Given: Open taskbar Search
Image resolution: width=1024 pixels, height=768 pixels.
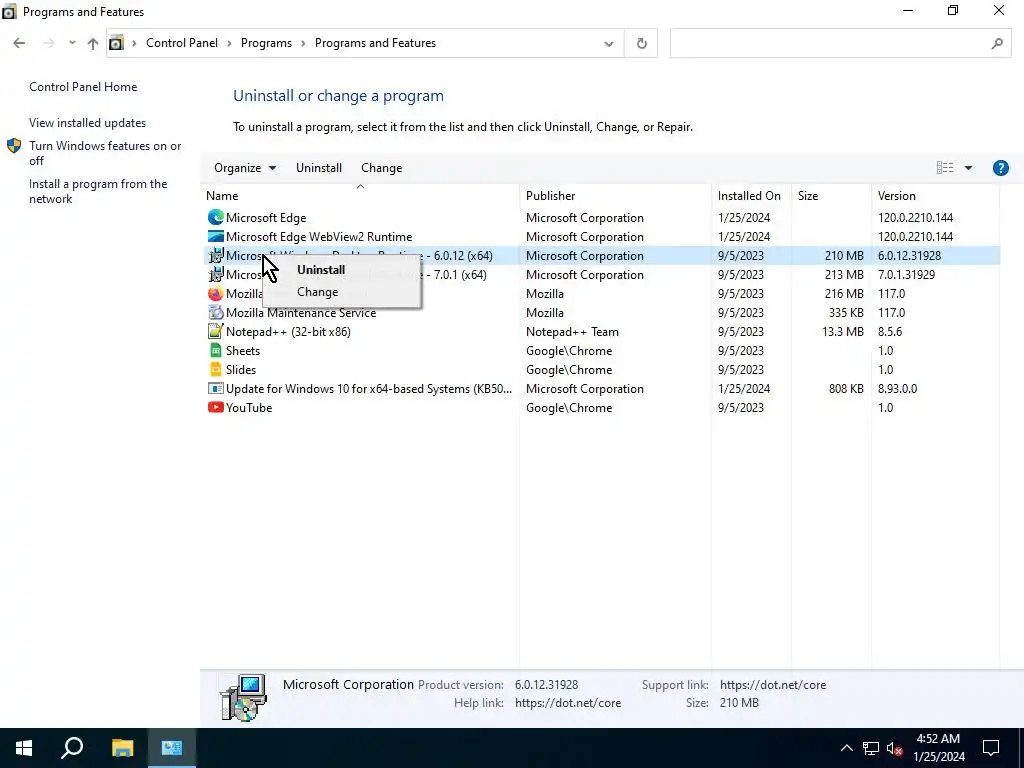Looking at the screenshot, I should coord(72,748).
